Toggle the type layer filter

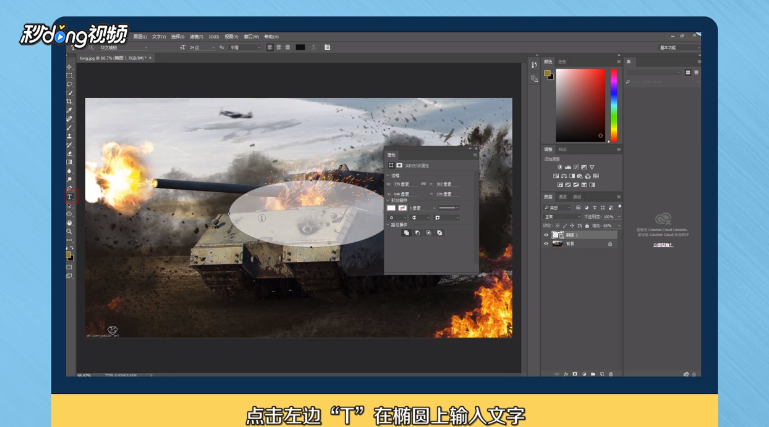(x=594, y=207)
